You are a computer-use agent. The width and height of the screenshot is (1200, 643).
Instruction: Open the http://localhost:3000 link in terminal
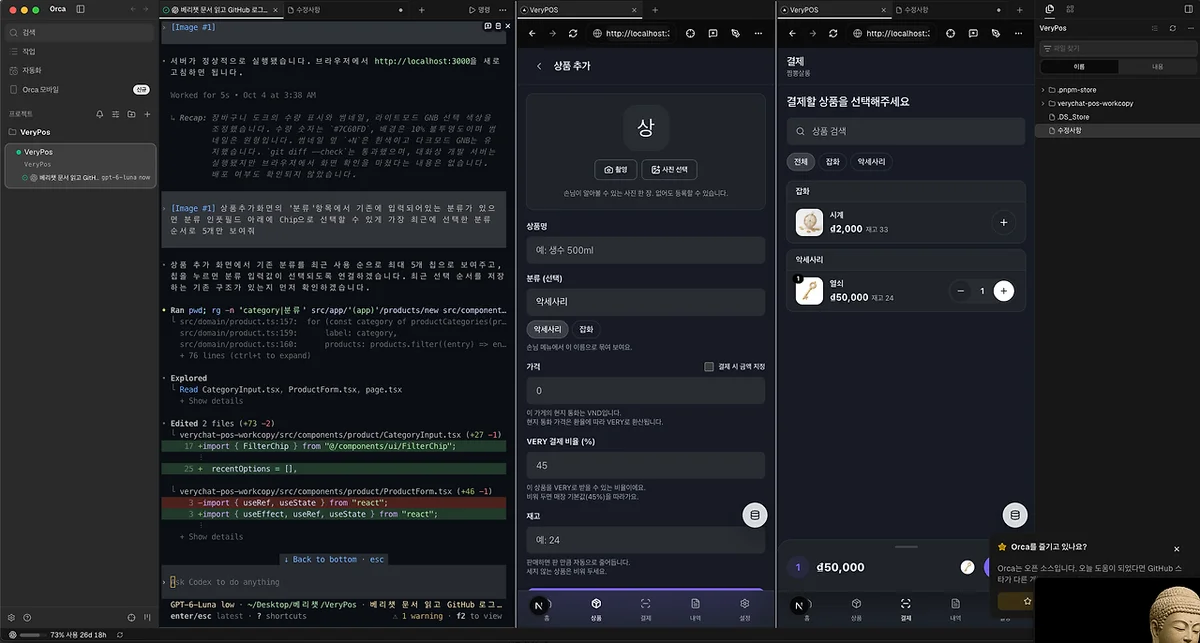[436, 61]
